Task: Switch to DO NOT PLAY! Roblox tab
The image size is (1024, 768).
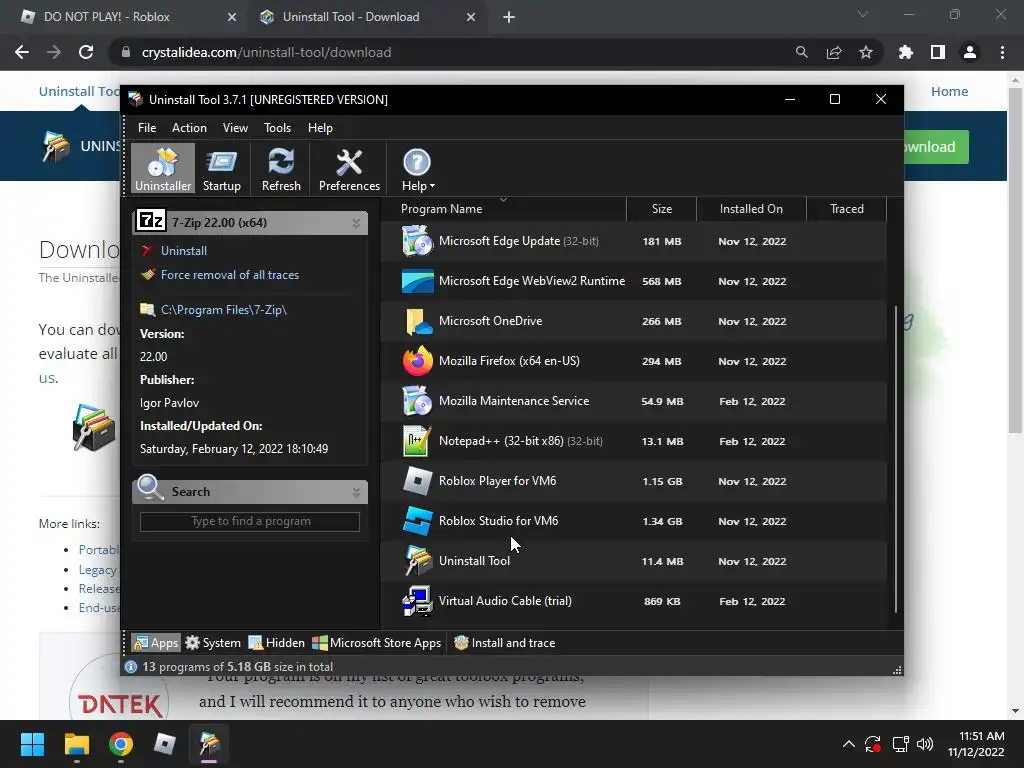Action: (106, 17)
